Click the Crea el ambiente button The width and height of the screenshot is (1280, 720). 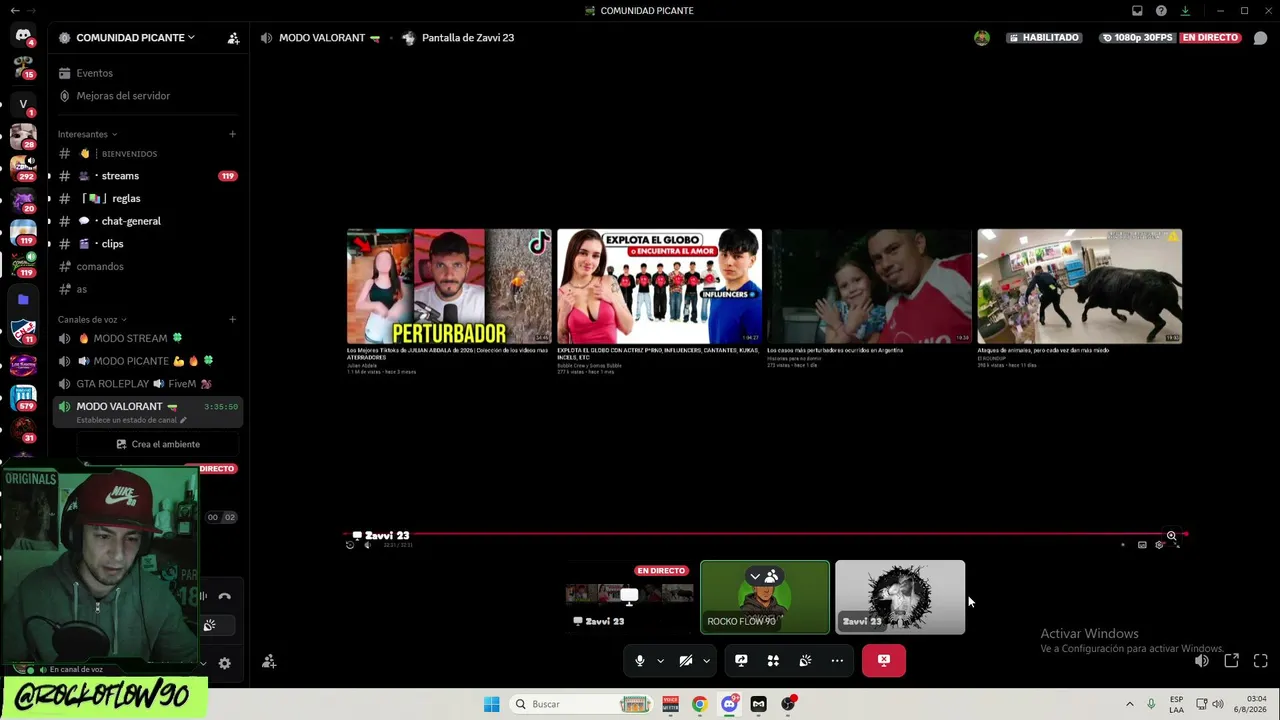(158, 444)
